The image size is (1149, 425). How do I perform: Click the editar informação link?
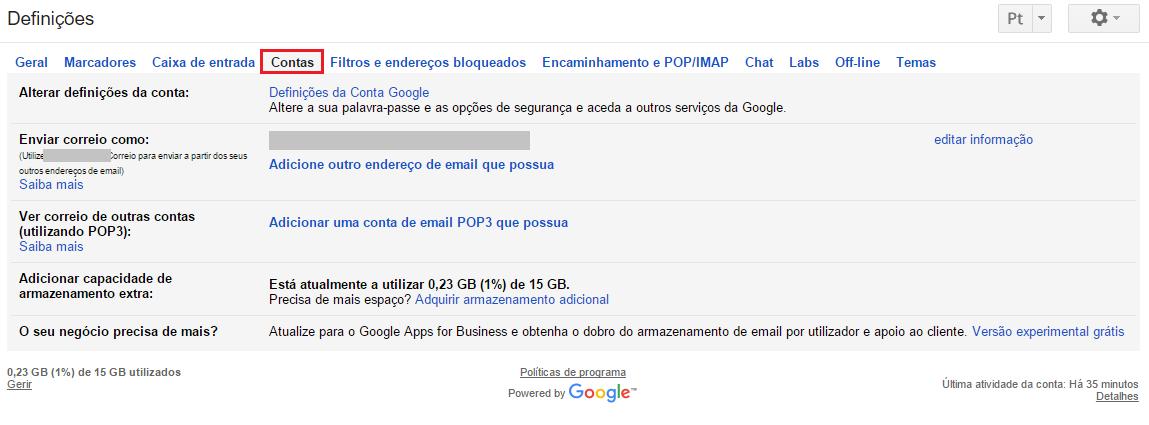click(983, 140)
